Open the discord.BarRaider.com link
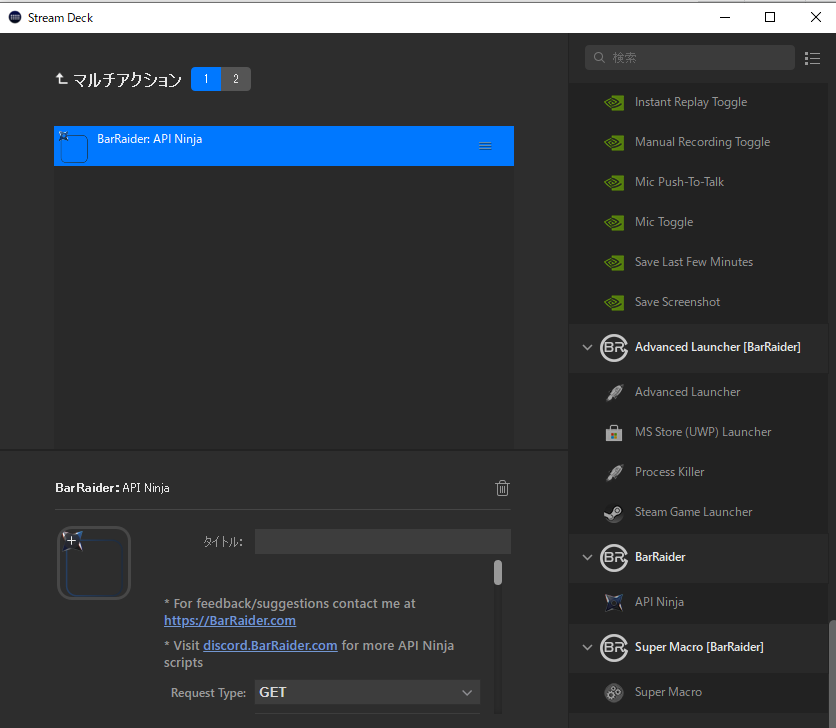 click(x=270, y=645)
